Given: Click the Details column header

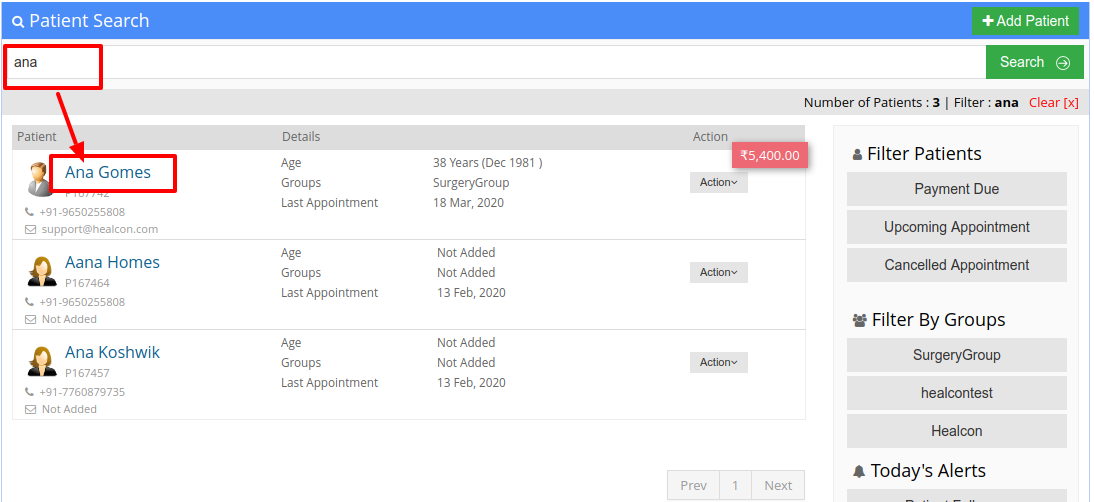Looking at the screenshot, I should (301, 137).
